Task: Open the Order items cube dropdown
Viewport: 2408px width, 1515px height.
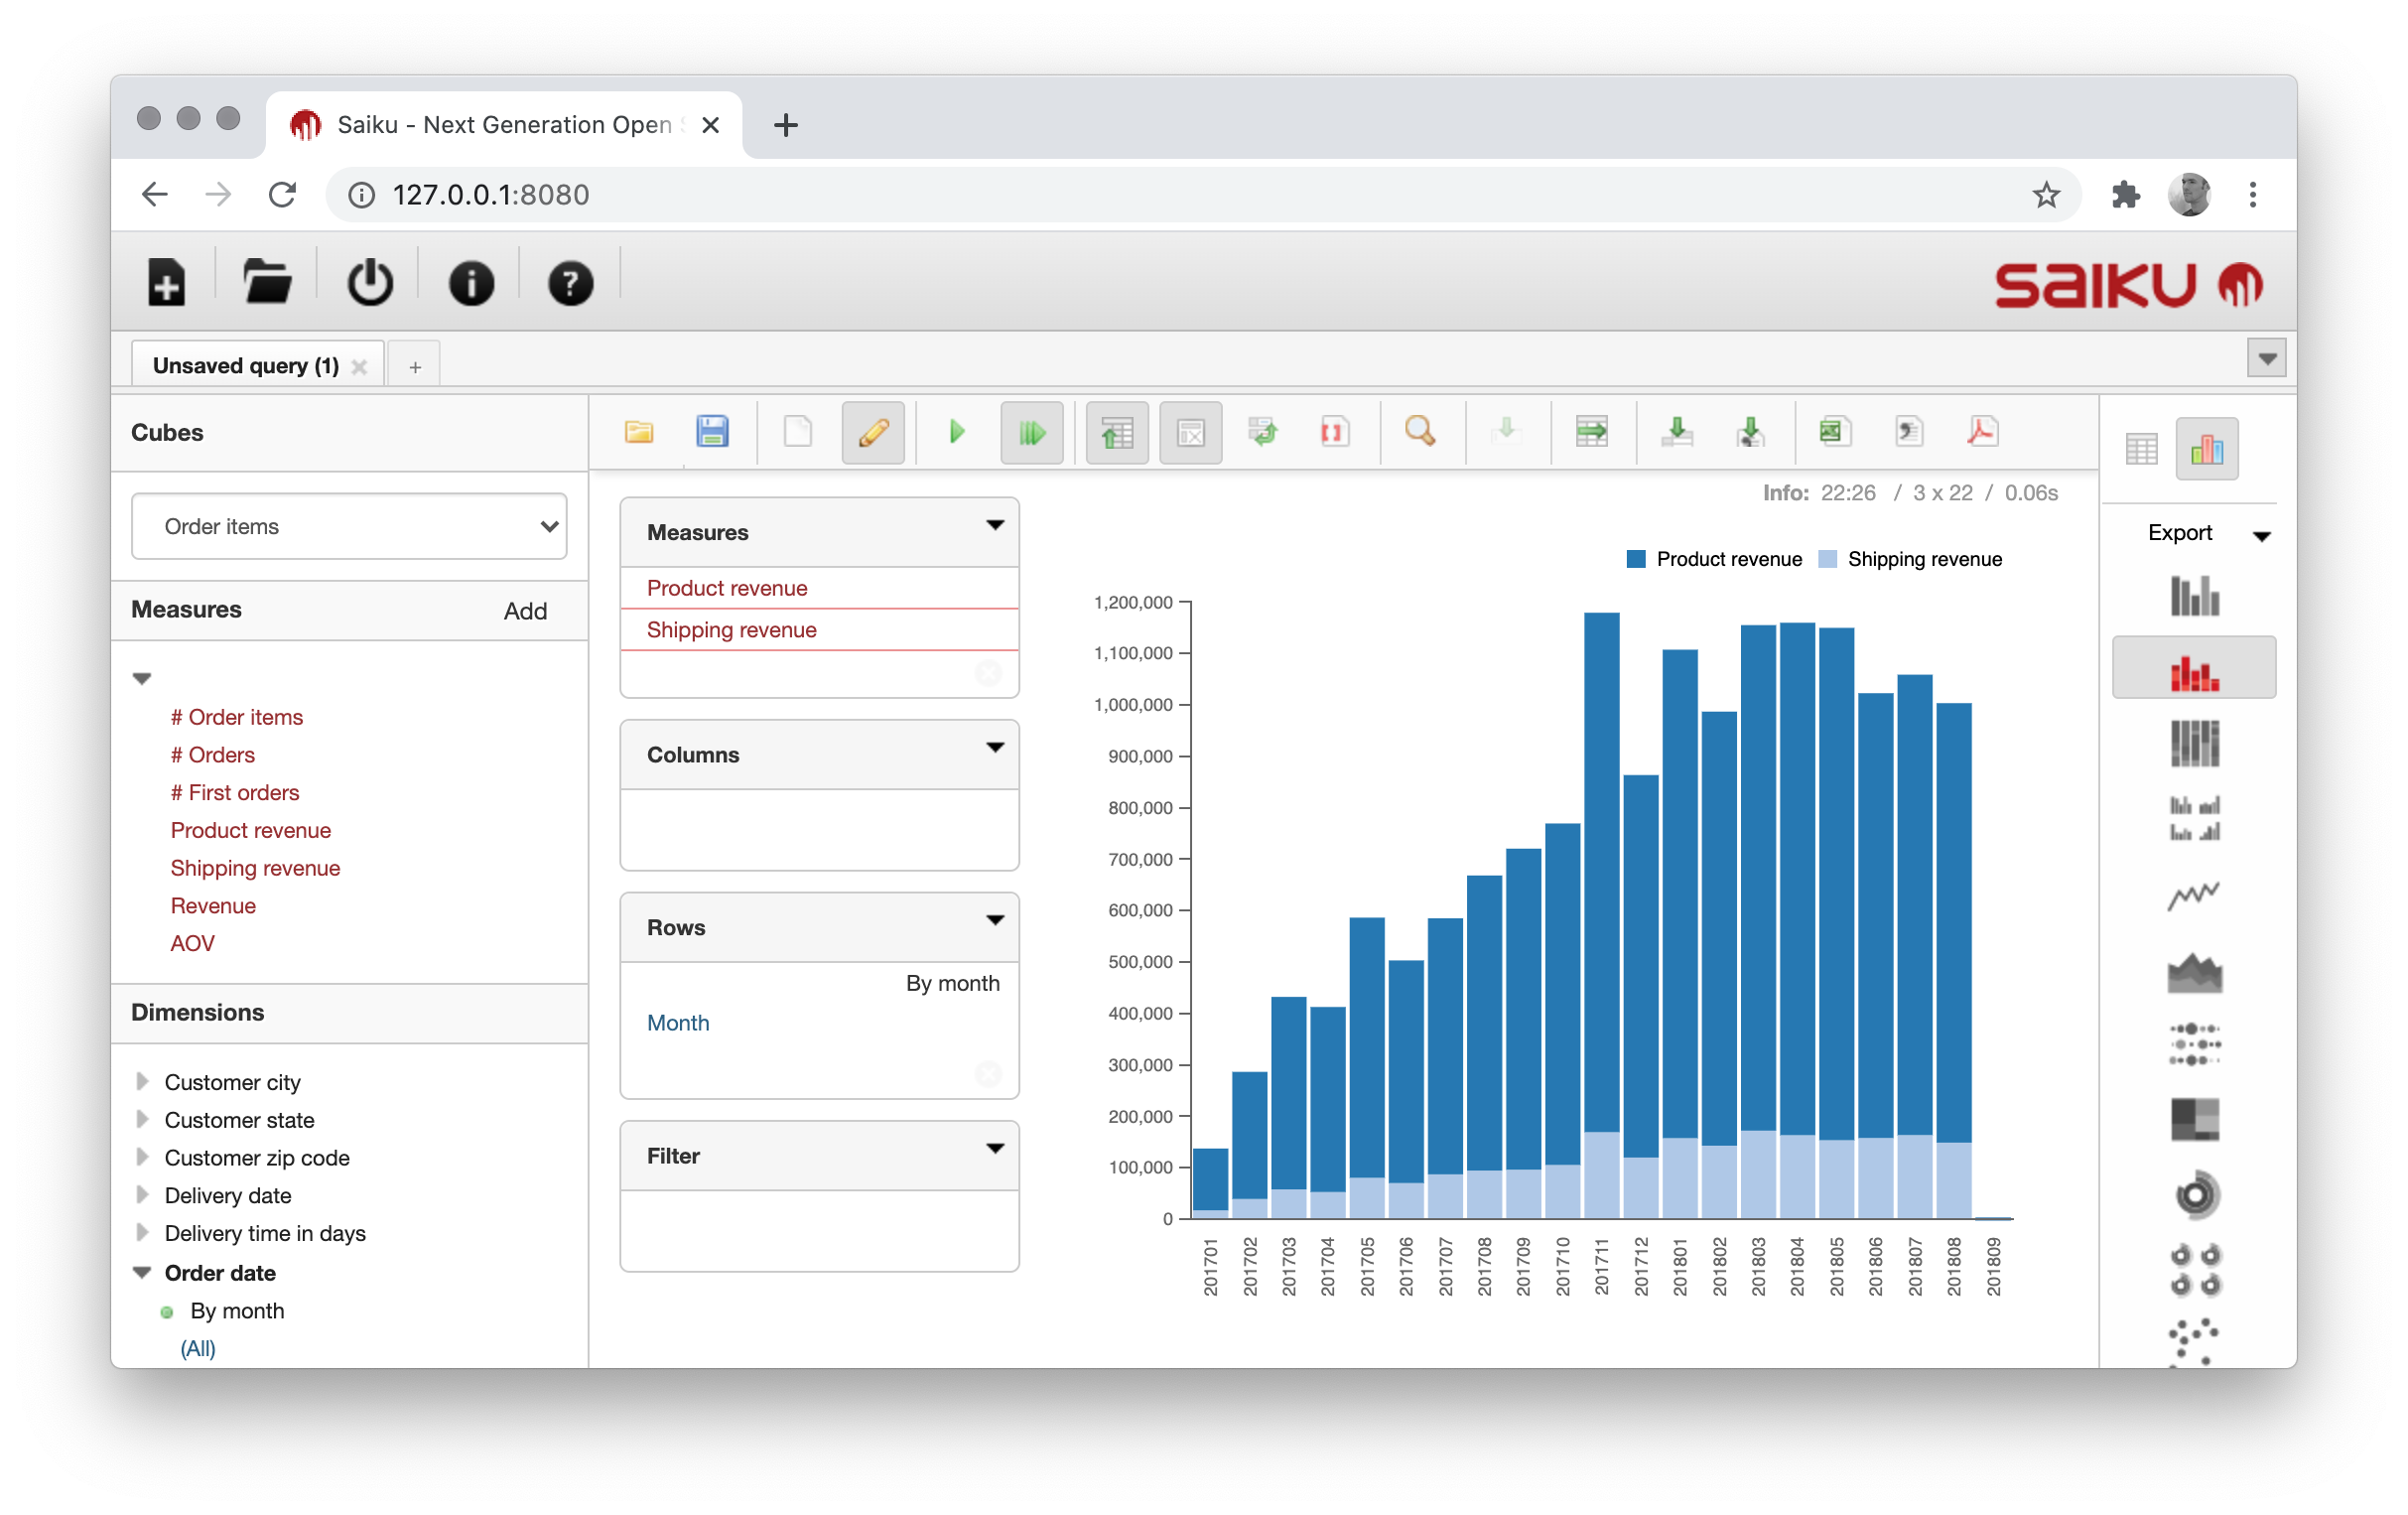Action: [x=349, y=526]
